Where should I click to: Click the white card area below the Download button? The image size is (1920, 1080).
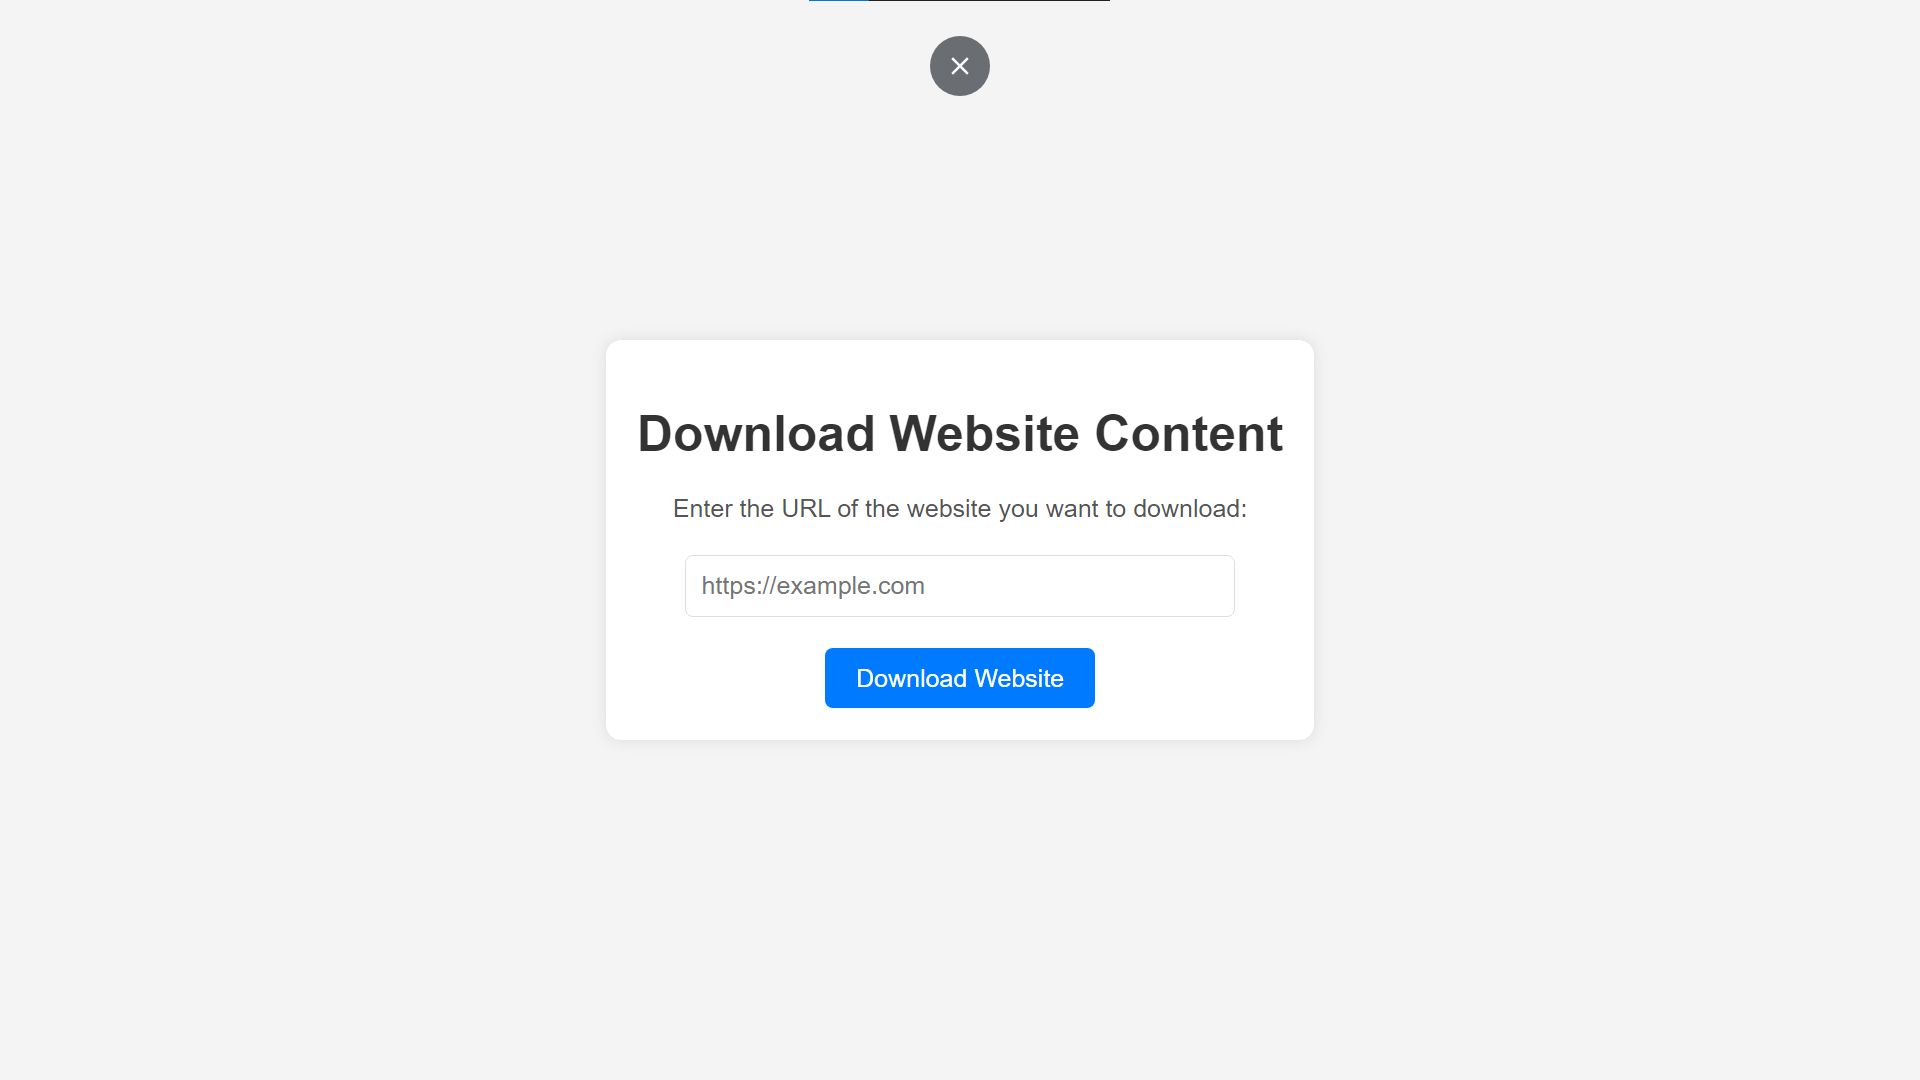tap(960, 724)
